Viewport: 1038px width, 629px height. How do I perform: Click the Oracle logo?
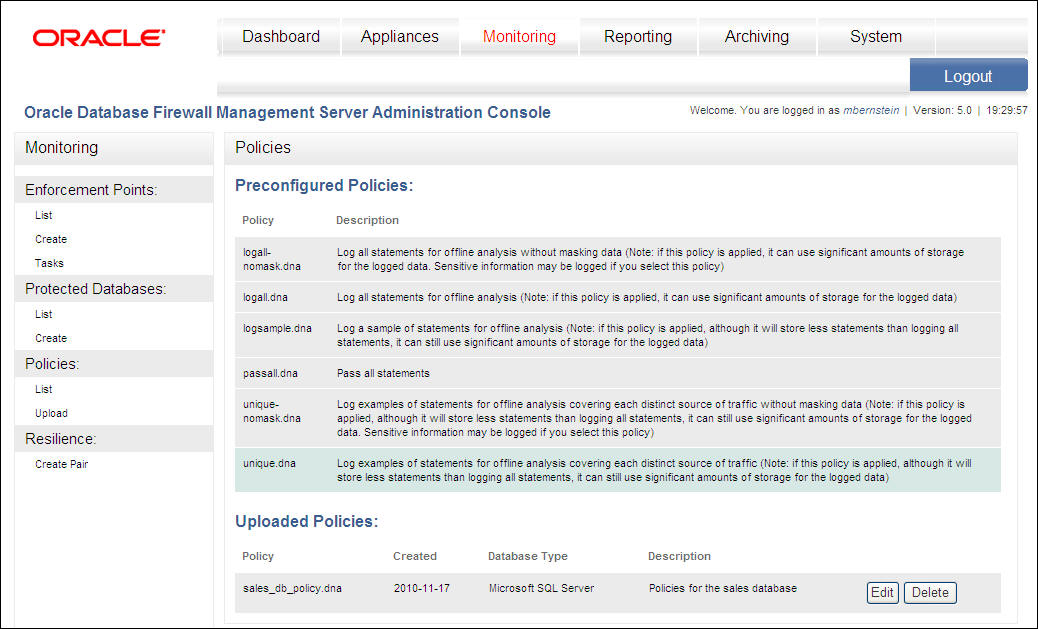coord(99,38)
